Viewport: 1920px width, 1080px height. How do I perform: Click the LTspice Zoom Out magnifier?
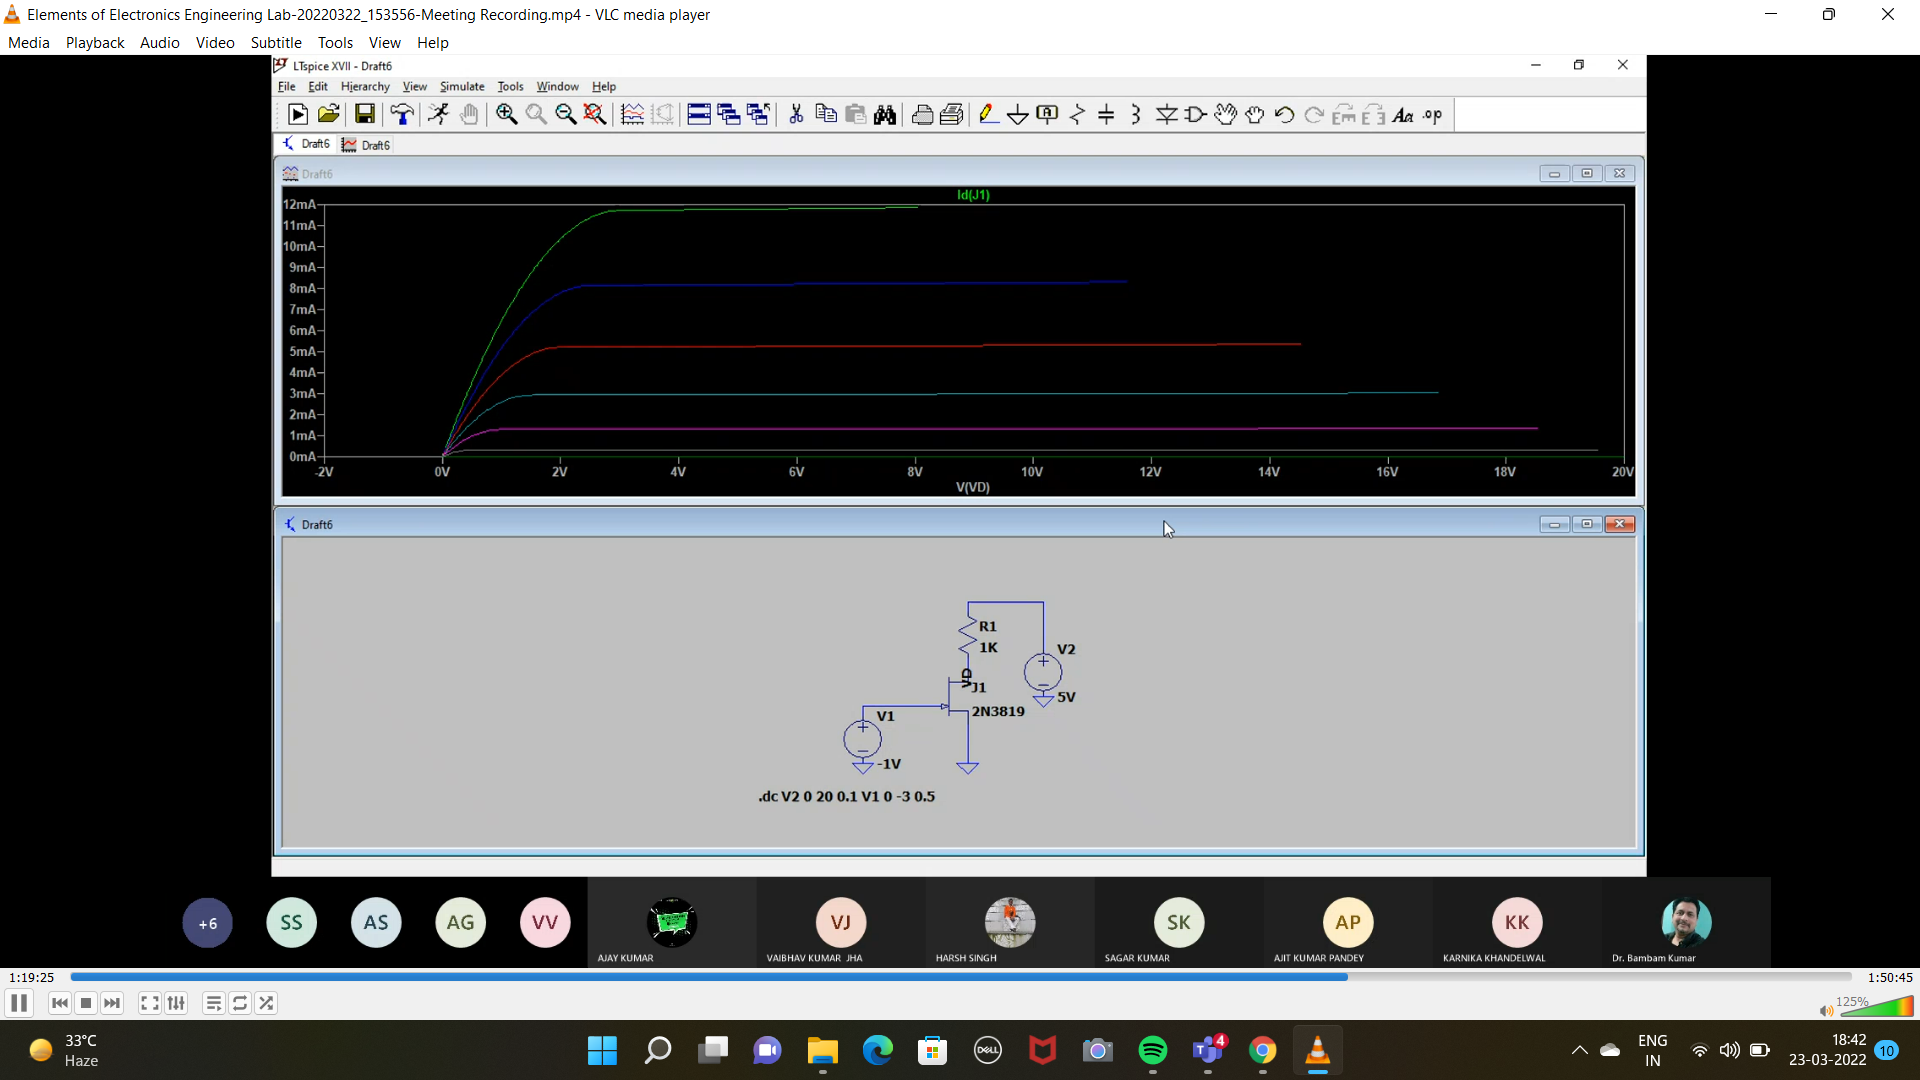pos(566,115)
